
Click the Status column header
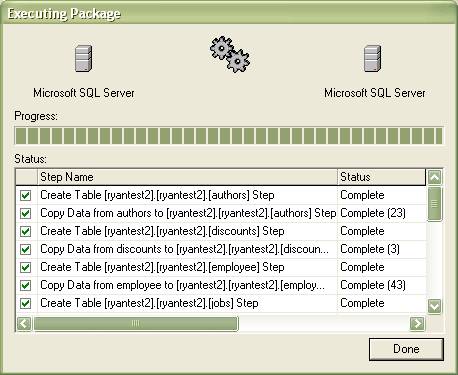click(381, 177)
